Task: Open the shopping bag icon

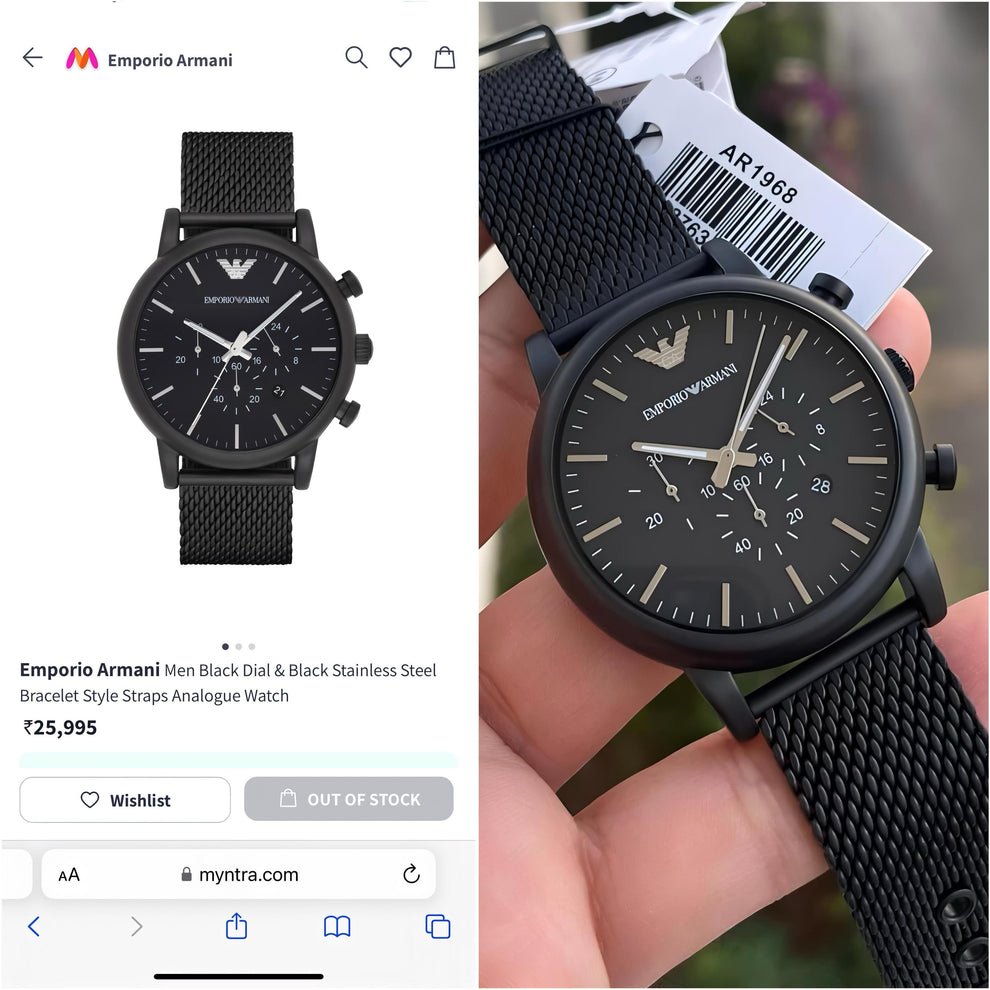Action: (x=444, y=57)
